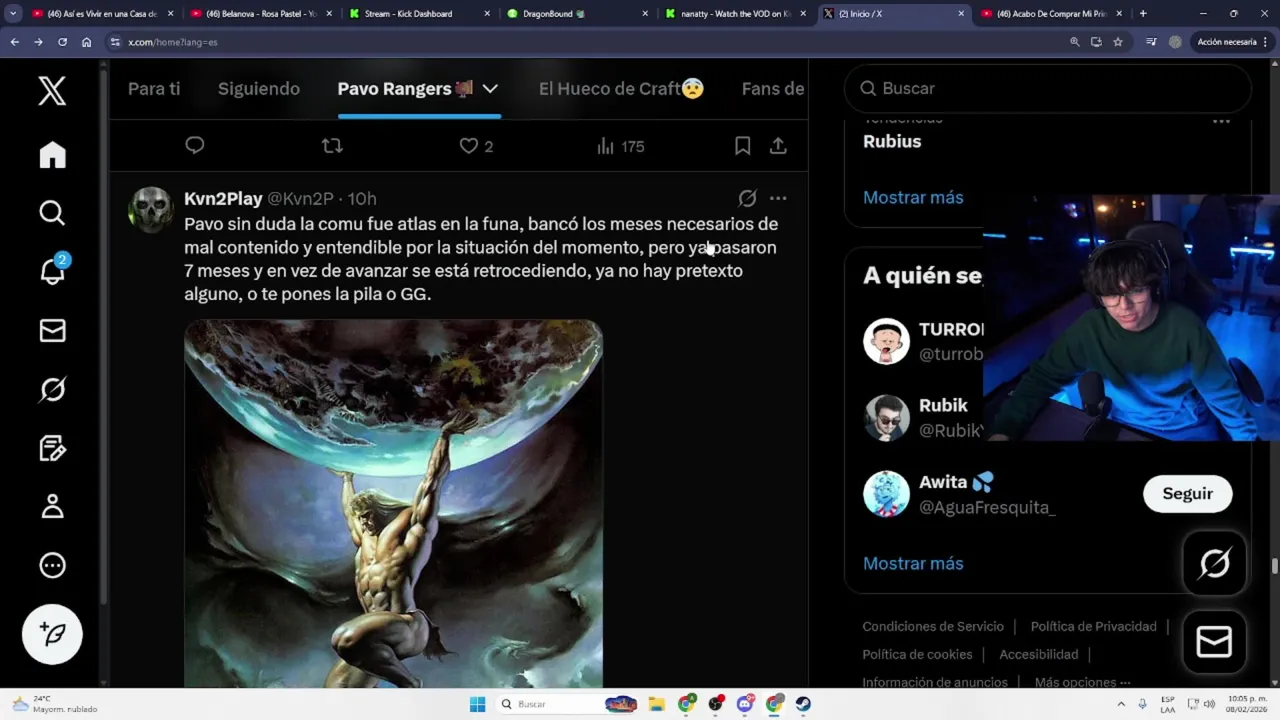This screenshot has width=1280, height=720.
Task: Click the browser back arrow
Action: [14, 42]
